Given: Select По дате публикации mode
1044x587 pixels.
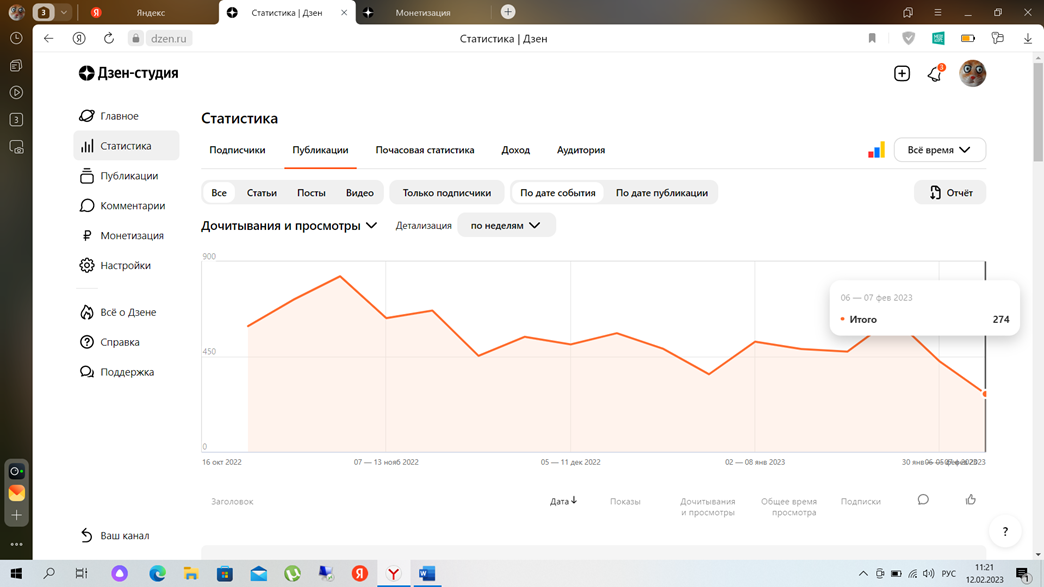Looking at the screenshot, I should (x=662, y=192).
